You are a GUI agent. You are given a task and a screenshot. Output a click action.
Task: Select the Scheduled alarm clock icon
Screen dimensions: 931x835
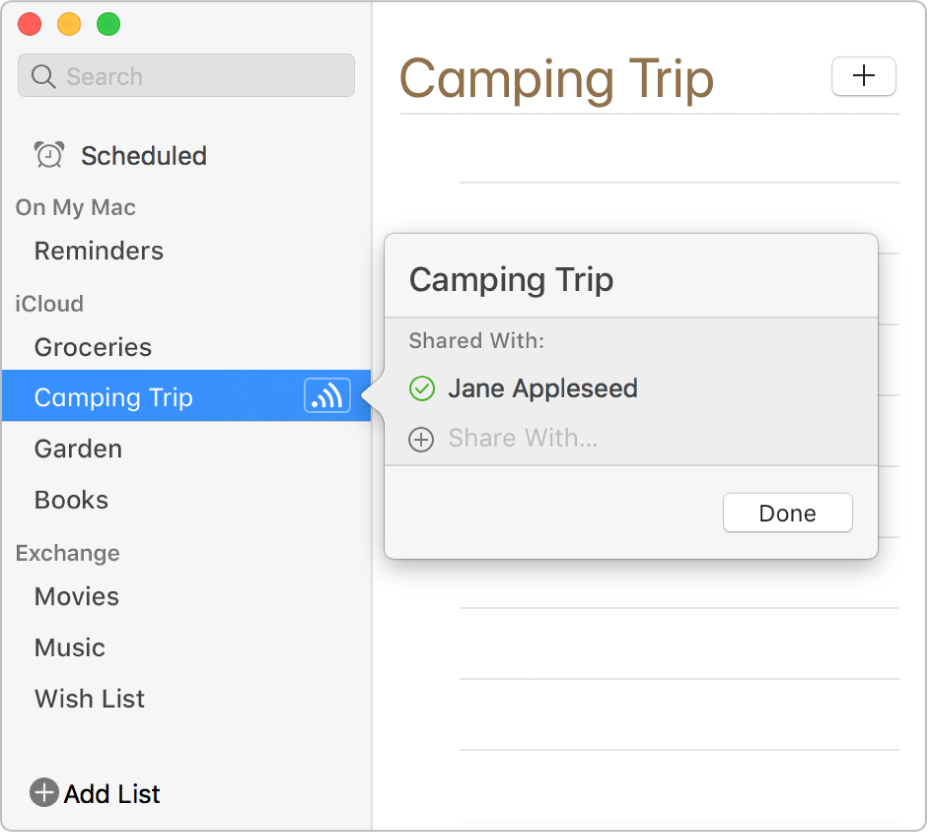[48, 155]
